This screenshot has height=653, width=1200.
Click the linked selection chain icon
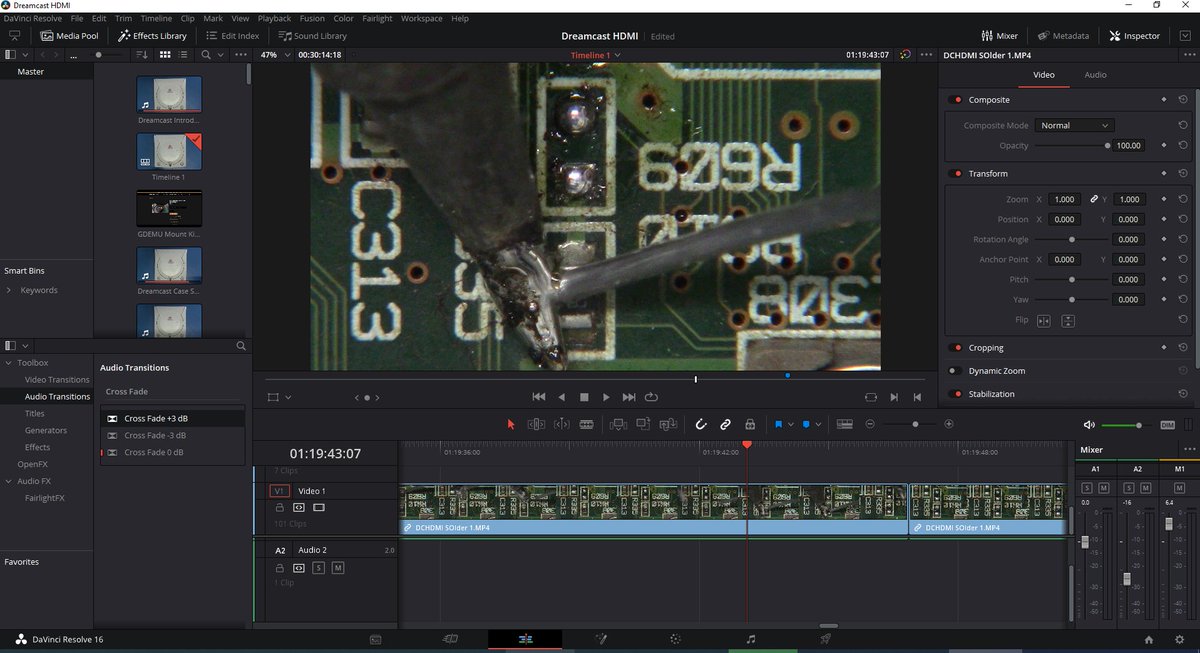click(x=725, y=424)
